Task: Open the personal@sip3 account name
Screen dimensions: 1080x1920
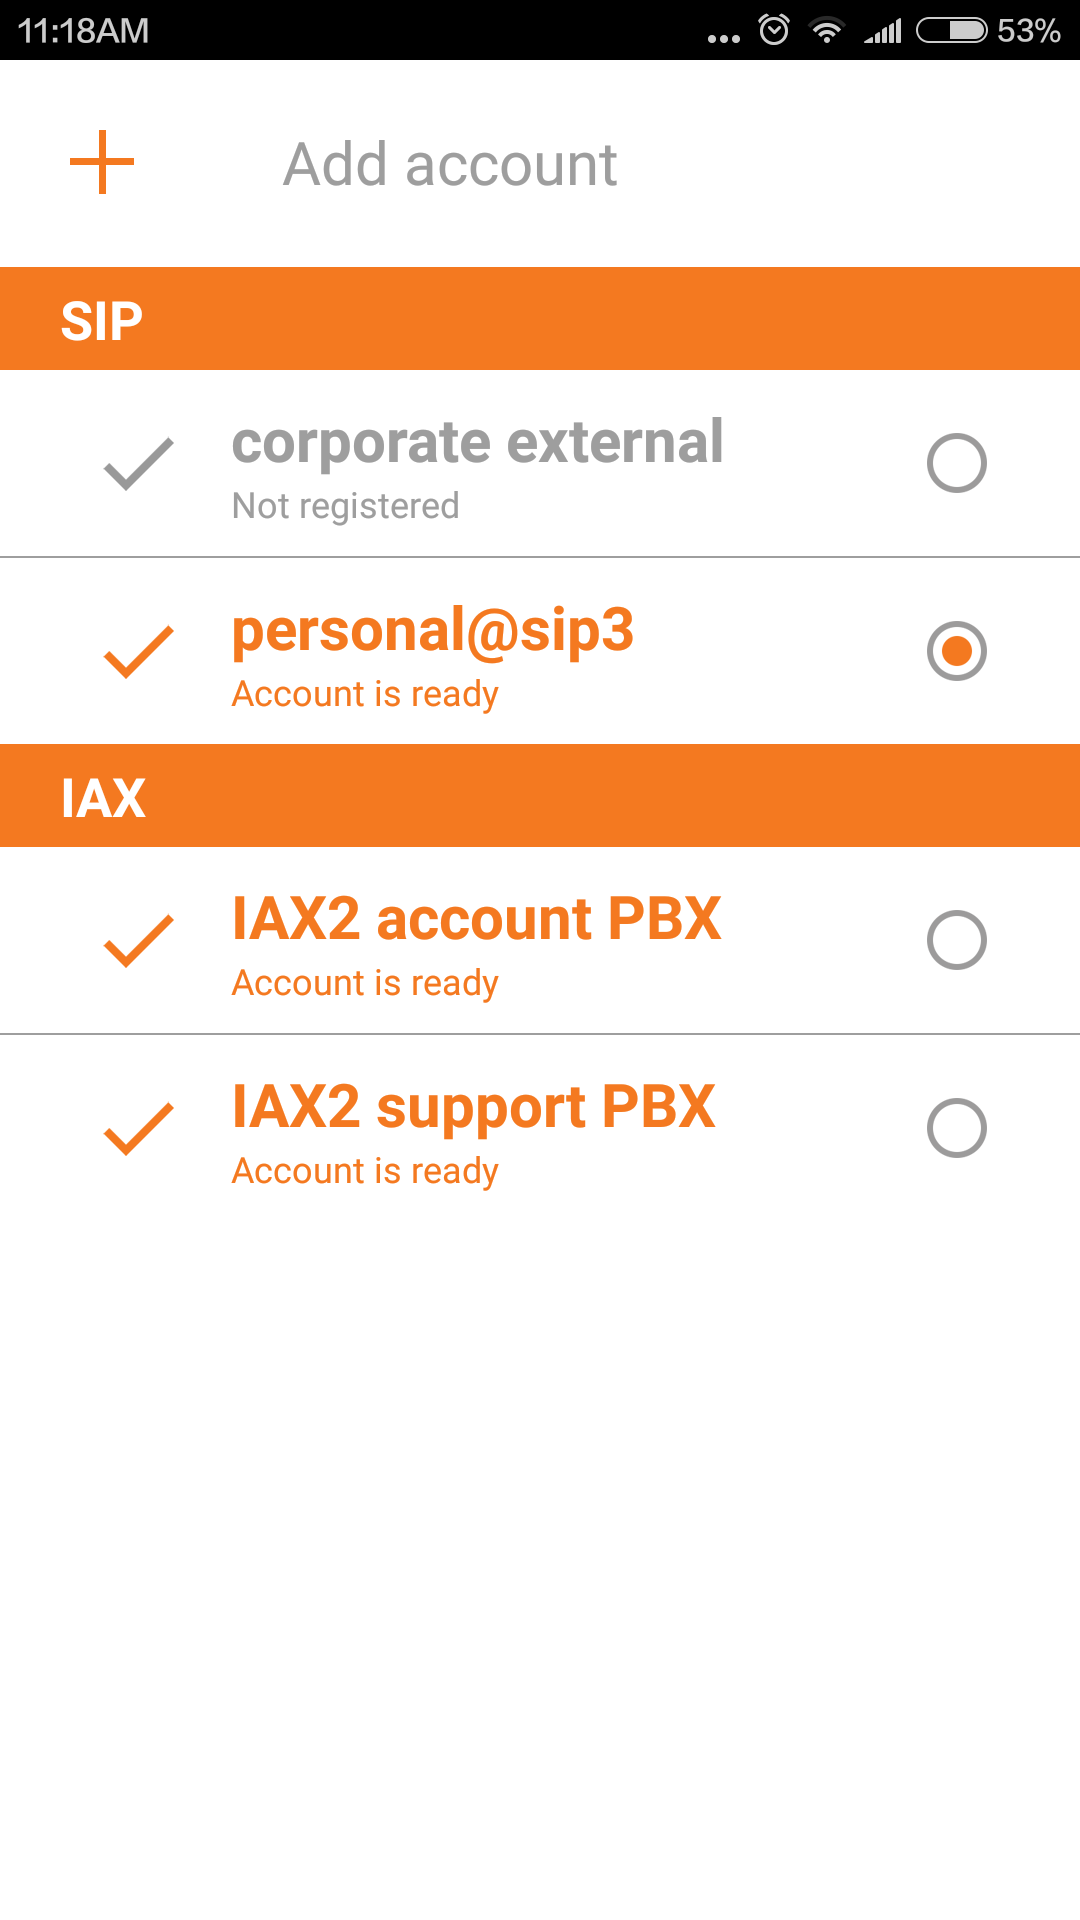Action: 432,630
